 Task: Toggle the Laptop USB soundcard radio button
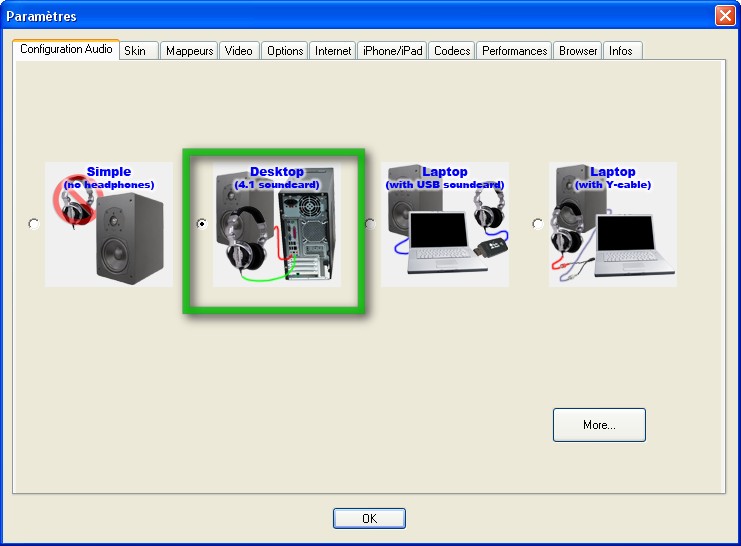tap(370, 224)
